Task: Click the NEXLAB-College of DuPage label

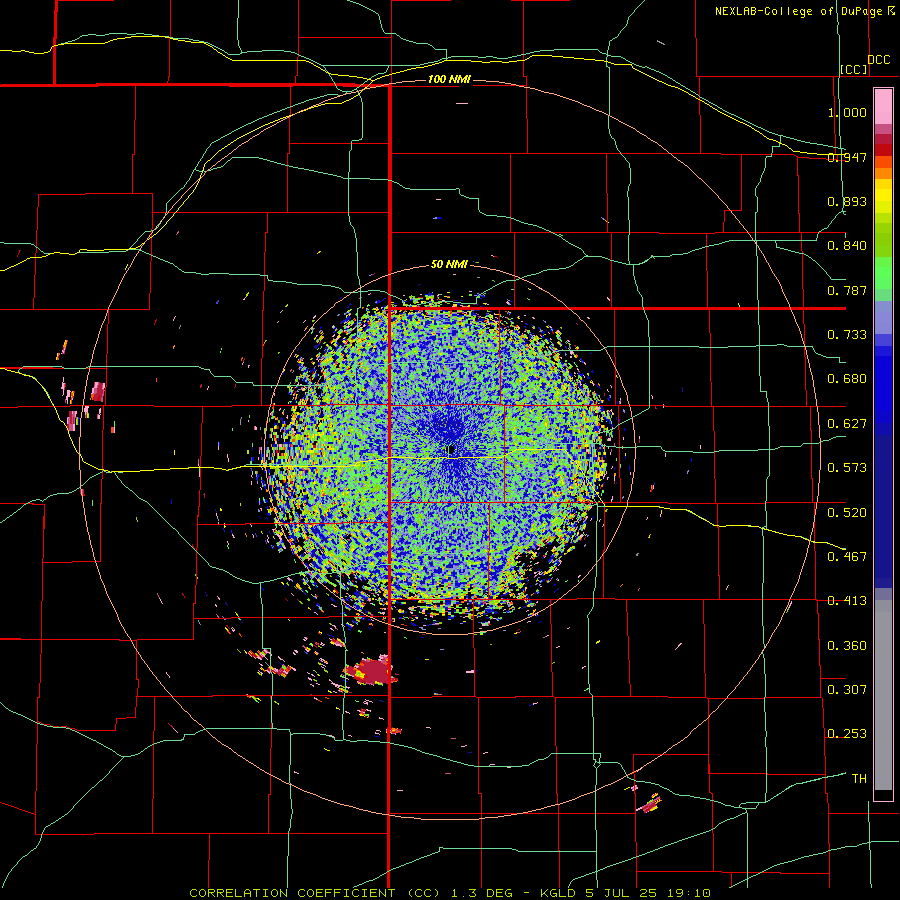Action: [798, 11]
